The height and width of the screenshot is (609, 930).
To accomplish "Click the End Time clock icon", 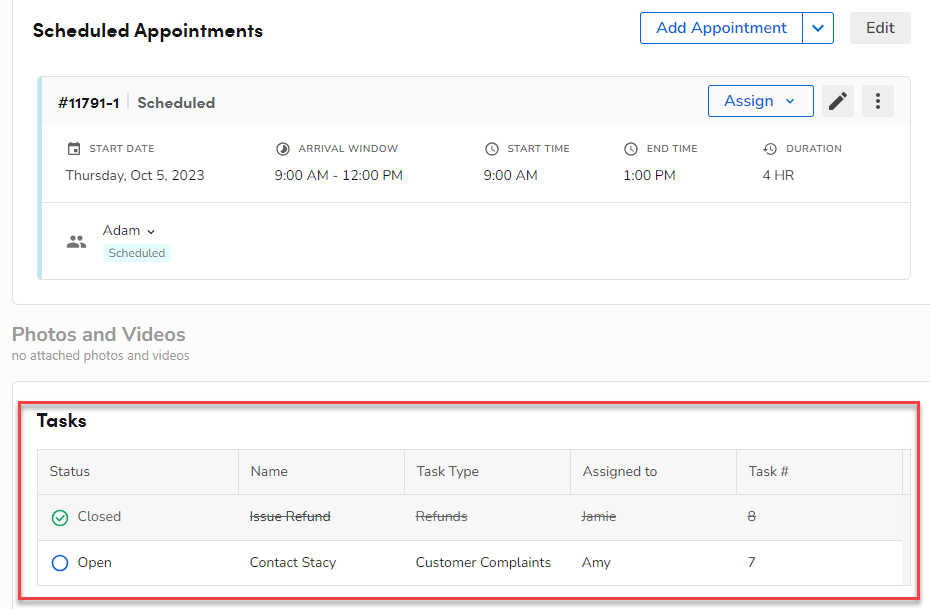I will [631, 149].
